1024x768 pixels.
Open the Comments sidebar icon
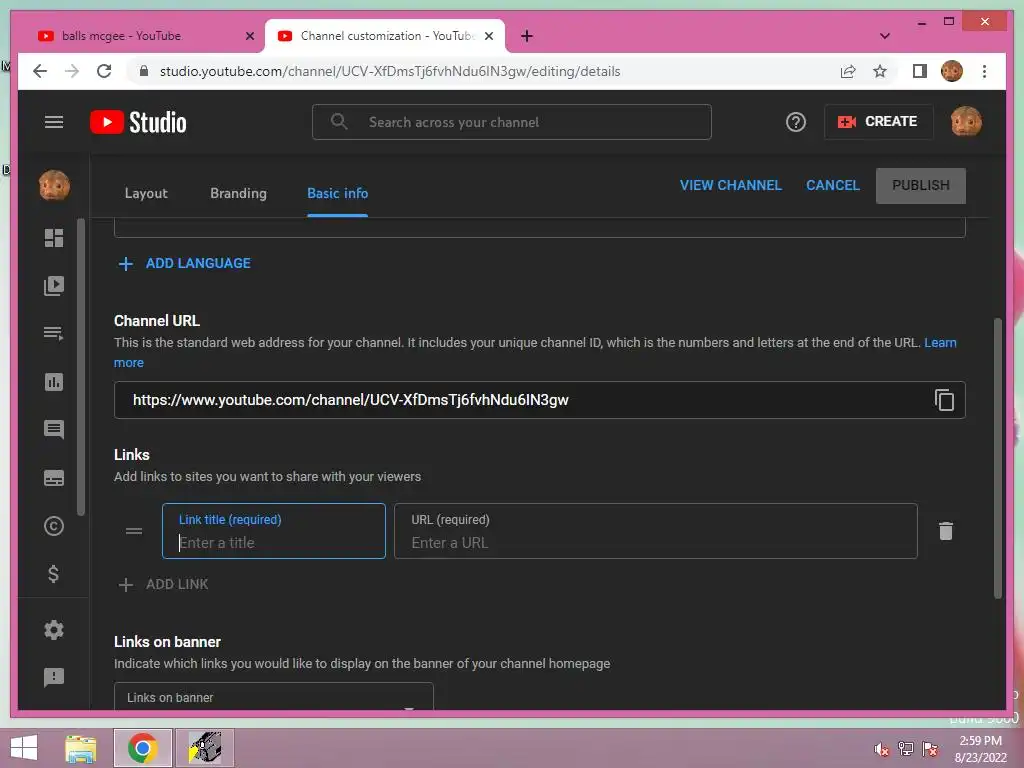[54, 429]
